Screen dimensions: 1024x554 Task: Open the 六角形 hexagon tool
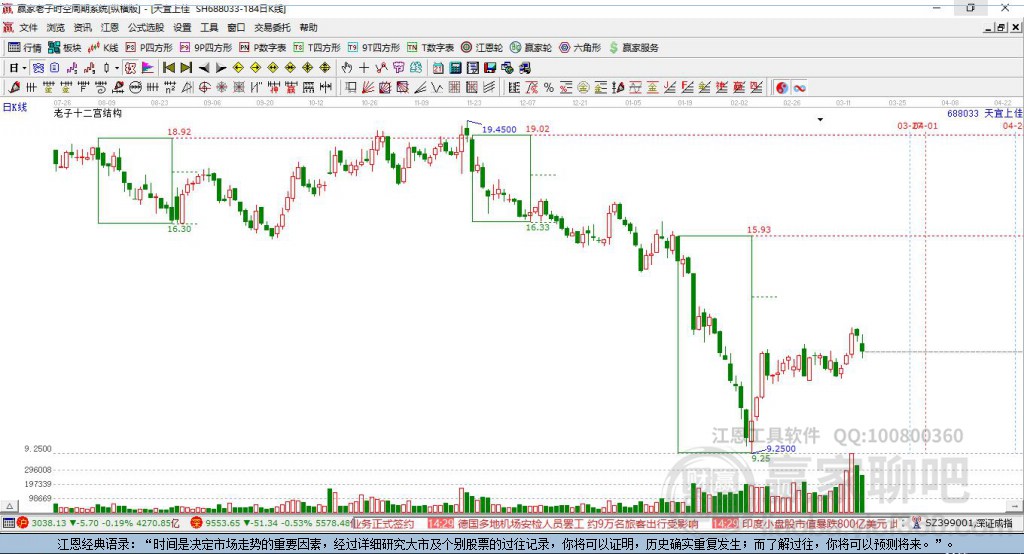pyautogui.click(x=580, y=48)
